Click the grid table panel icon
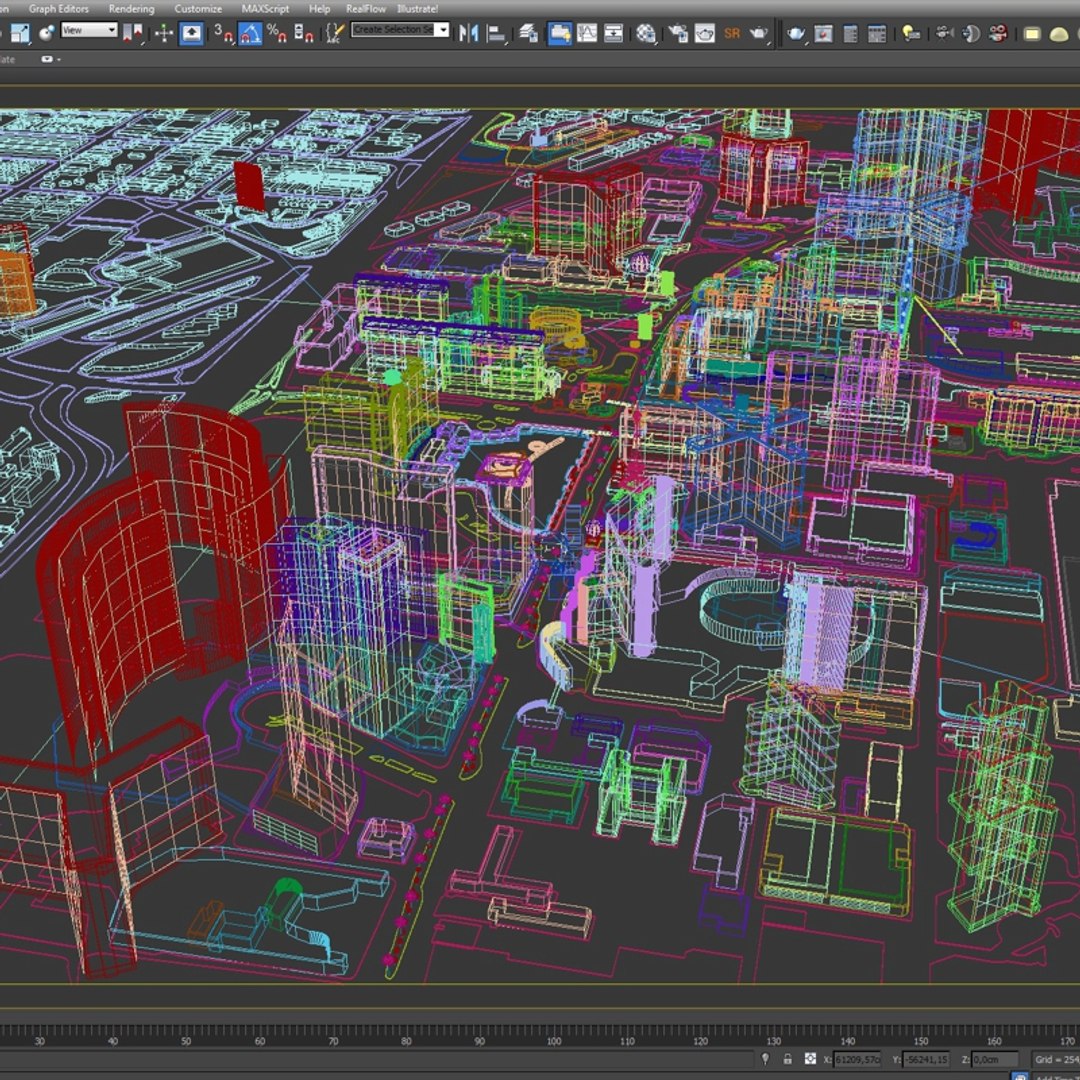Image resolution: width=1080 pixels, height=1080 pixels. click(876, 32)
